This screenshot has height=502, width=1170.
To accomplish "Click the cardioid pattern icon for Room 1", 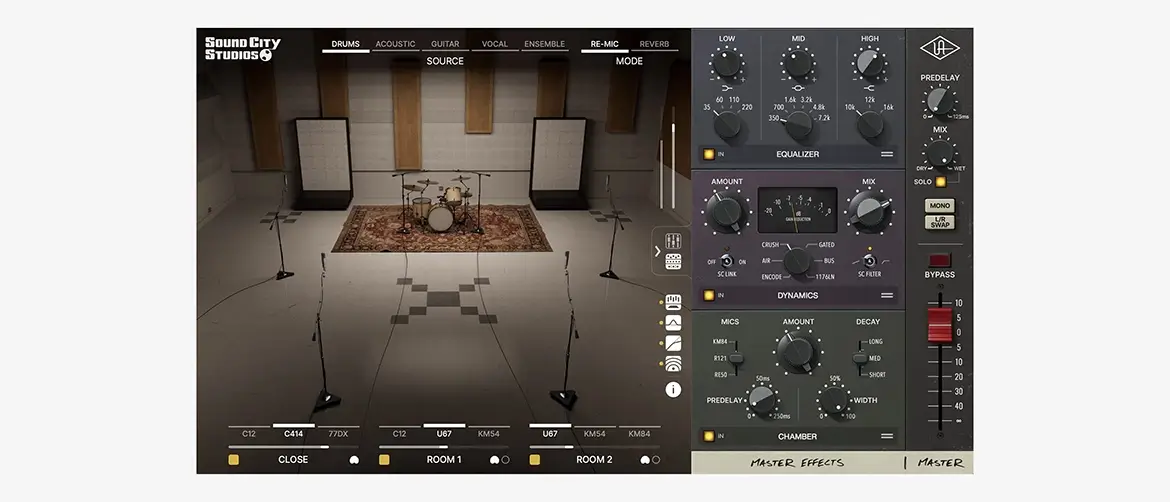I will pos(493,460).
